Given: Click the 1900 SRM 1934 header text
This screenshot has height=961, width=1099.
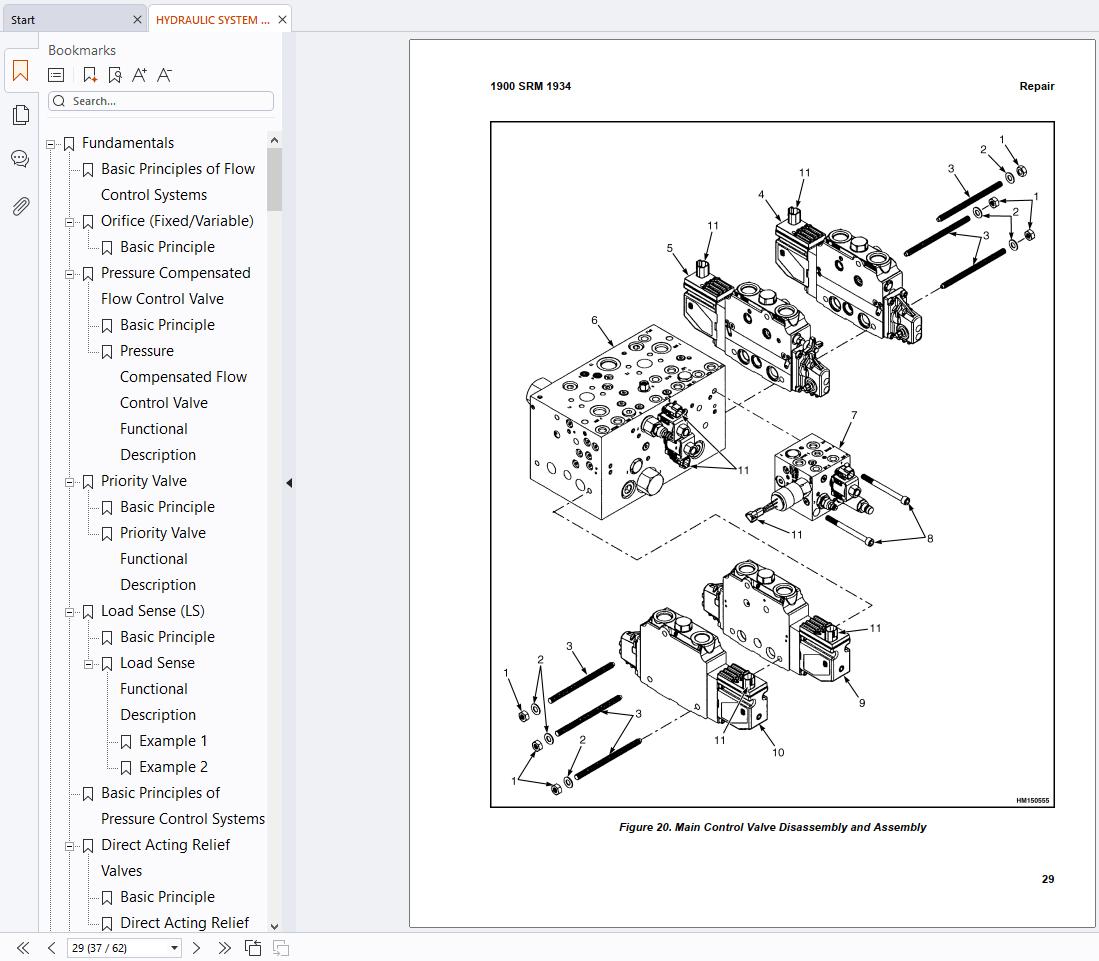Looking at the screenshot, I should [531, 86].
